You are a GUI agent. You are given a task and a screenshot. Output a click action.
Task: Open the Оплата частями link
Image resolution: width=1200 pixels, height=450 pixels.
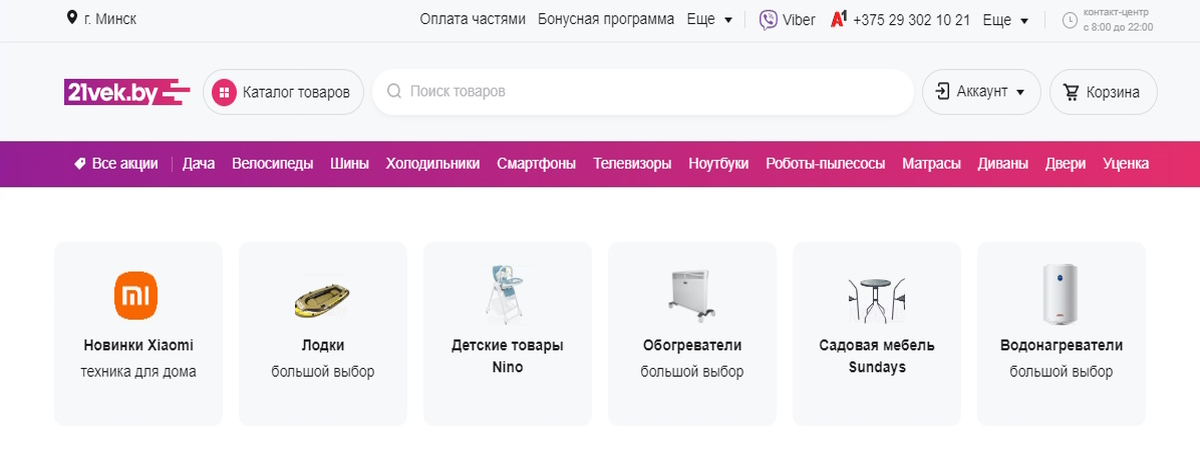(472, 20)
